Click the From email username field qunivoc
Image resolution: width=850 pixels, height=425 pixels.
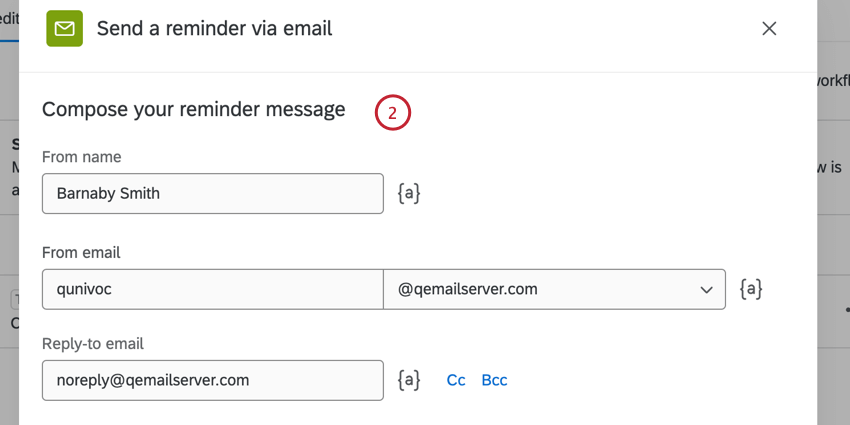pyautogui.click(x=212, y=289)
